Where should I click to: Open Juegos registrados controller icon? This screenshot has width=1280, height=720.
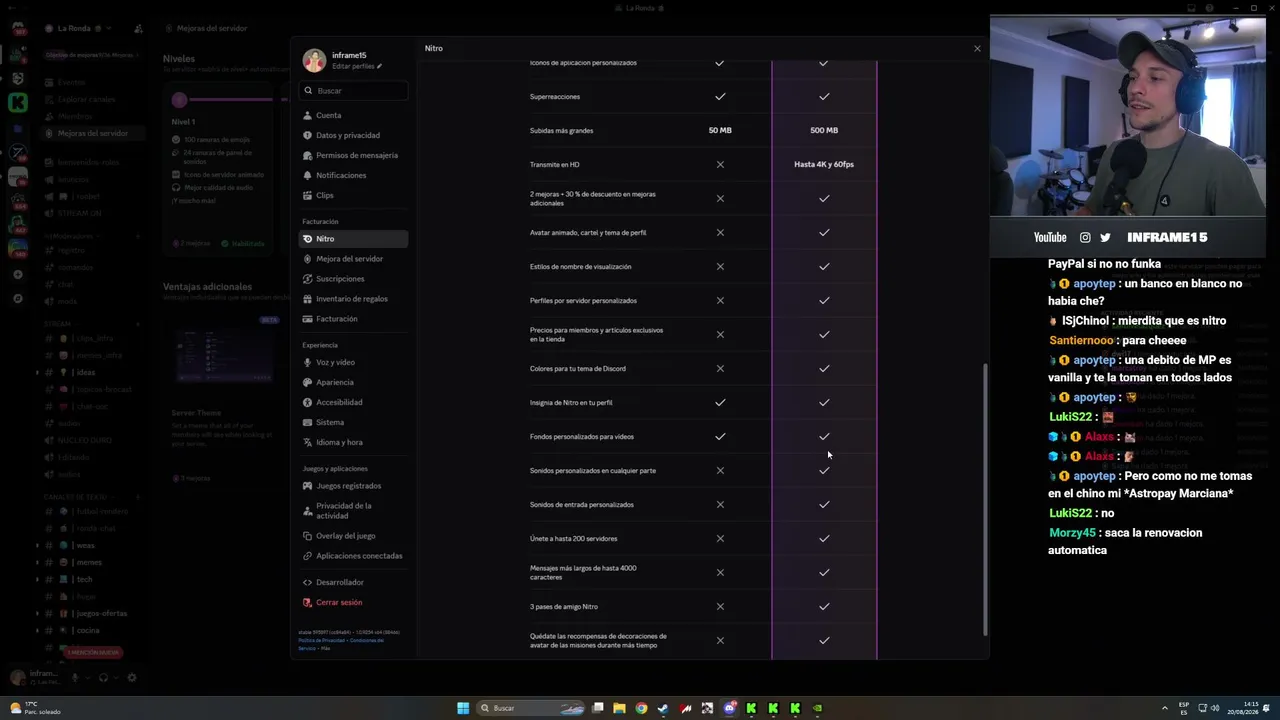(308, 486)
